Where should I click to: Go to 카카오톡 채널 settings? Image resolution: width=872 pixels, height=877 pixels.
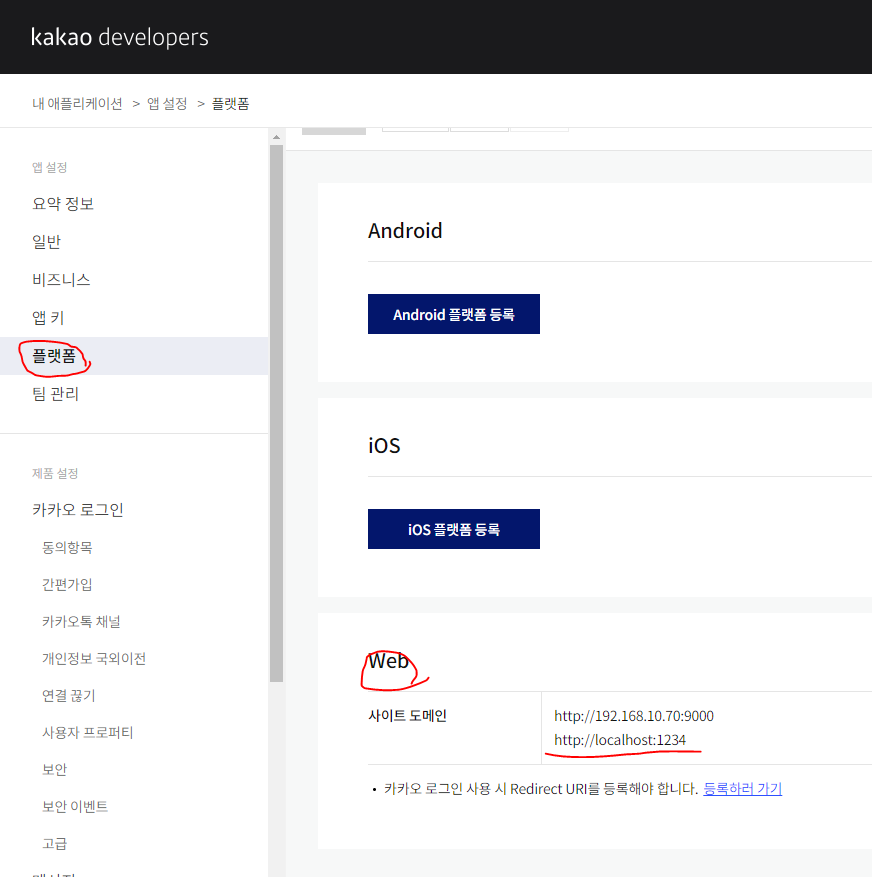click(81, 621)
